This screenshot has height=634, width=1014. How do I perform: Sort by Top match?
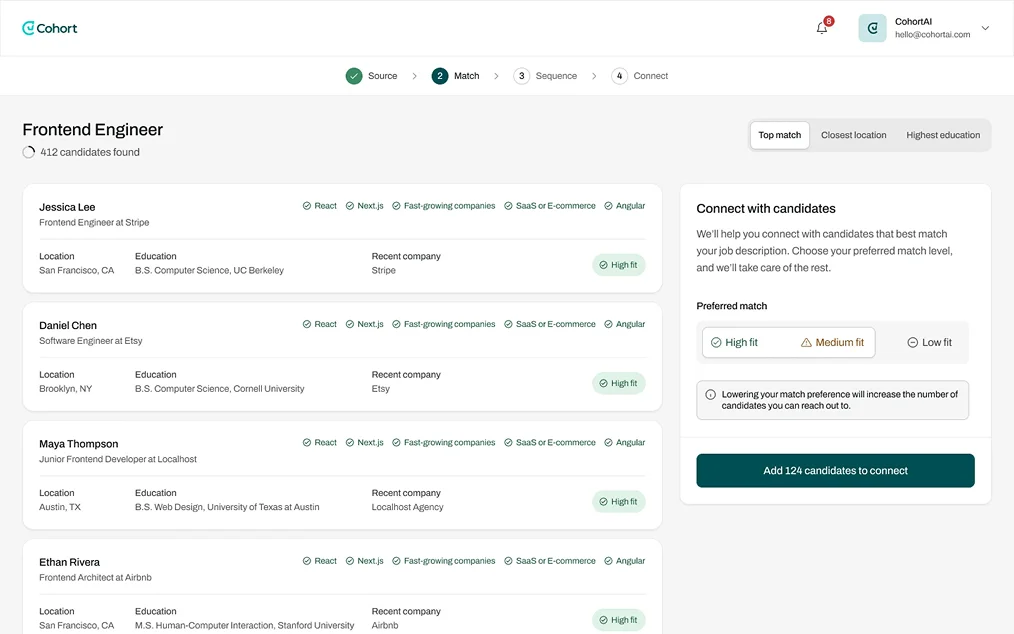[x=779, y=135]
